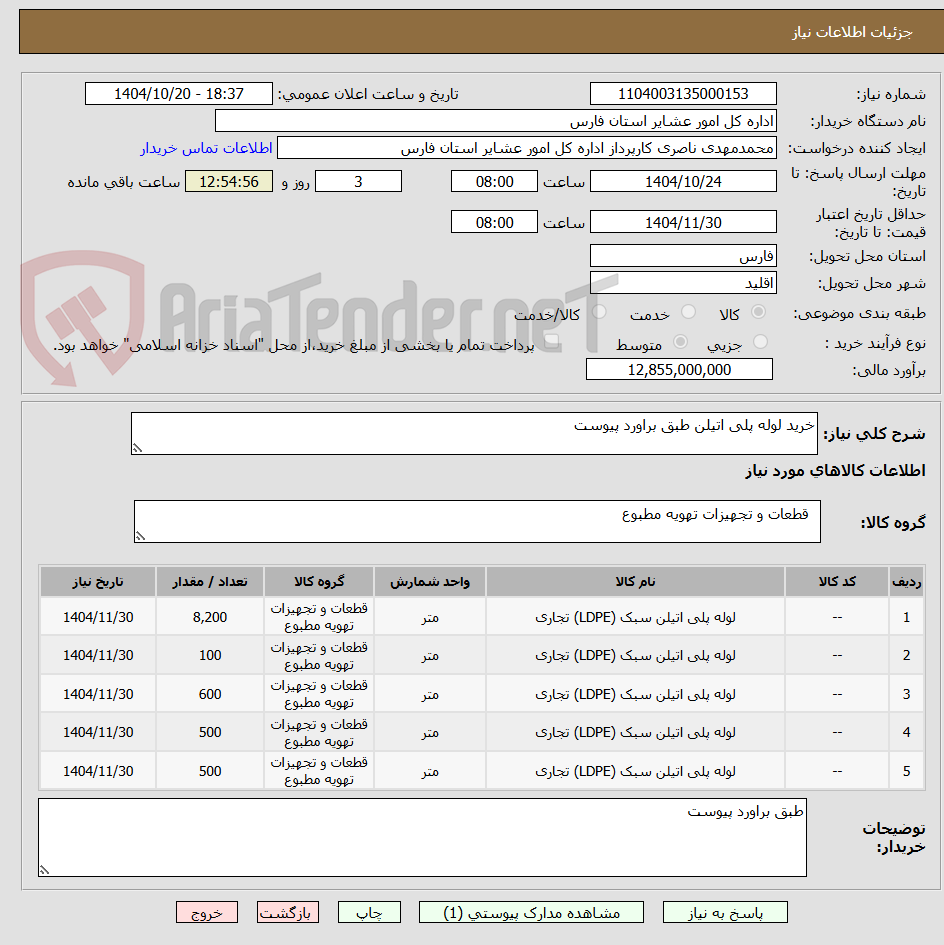
Task: Click resize handle of توضیحات خریدار box
Action: (x=44, y=870)
